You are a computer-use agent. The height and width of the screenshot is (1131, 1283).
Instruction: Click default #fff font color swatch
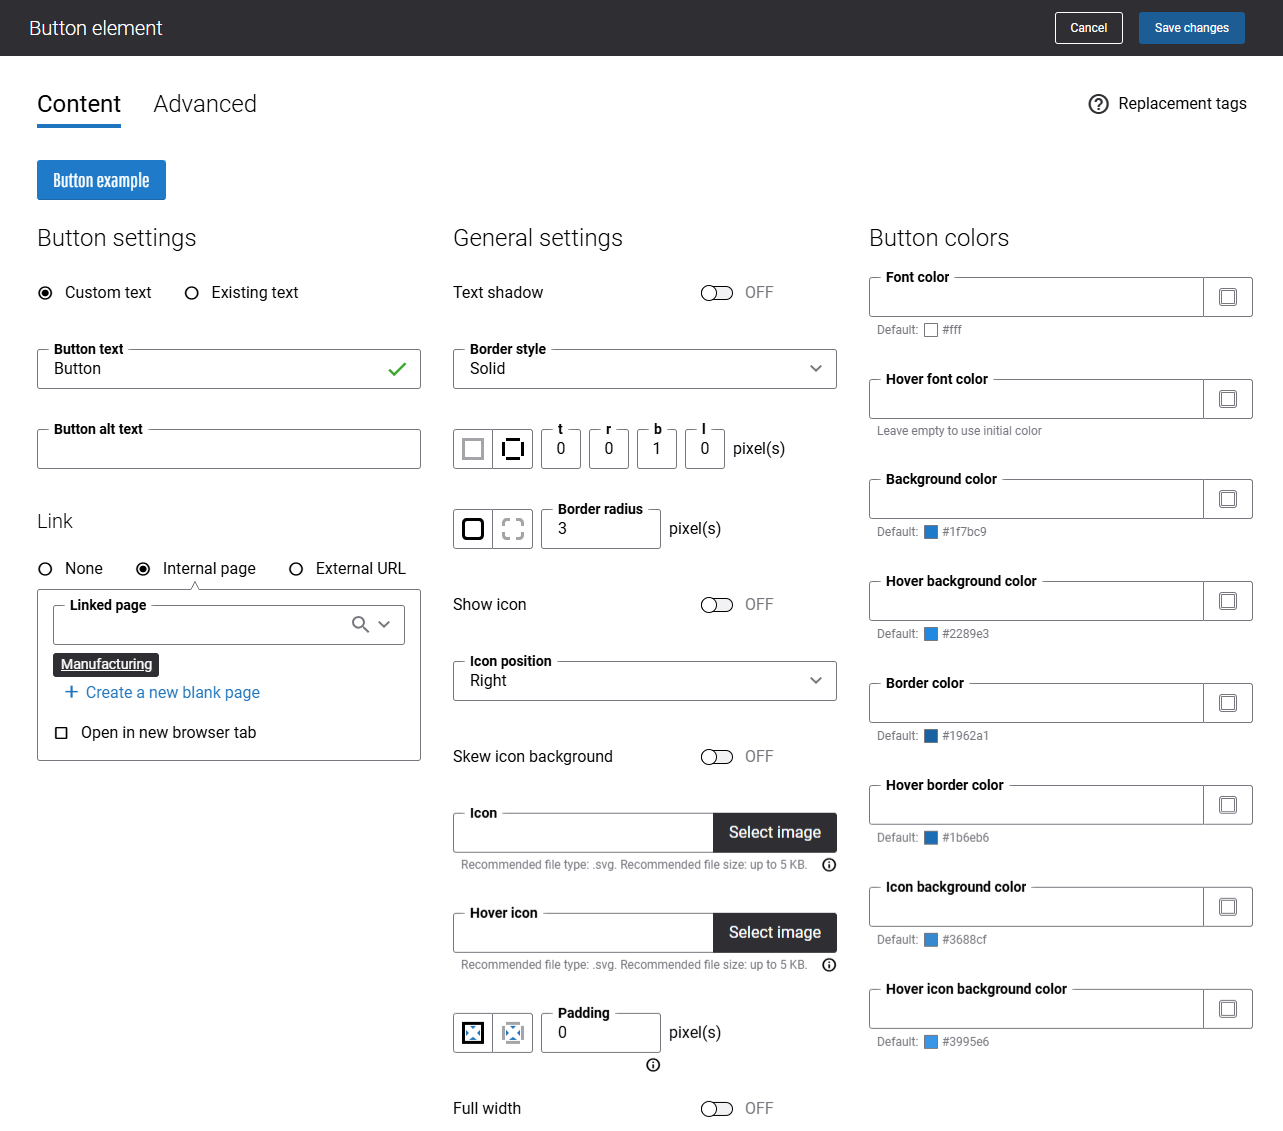931,330
